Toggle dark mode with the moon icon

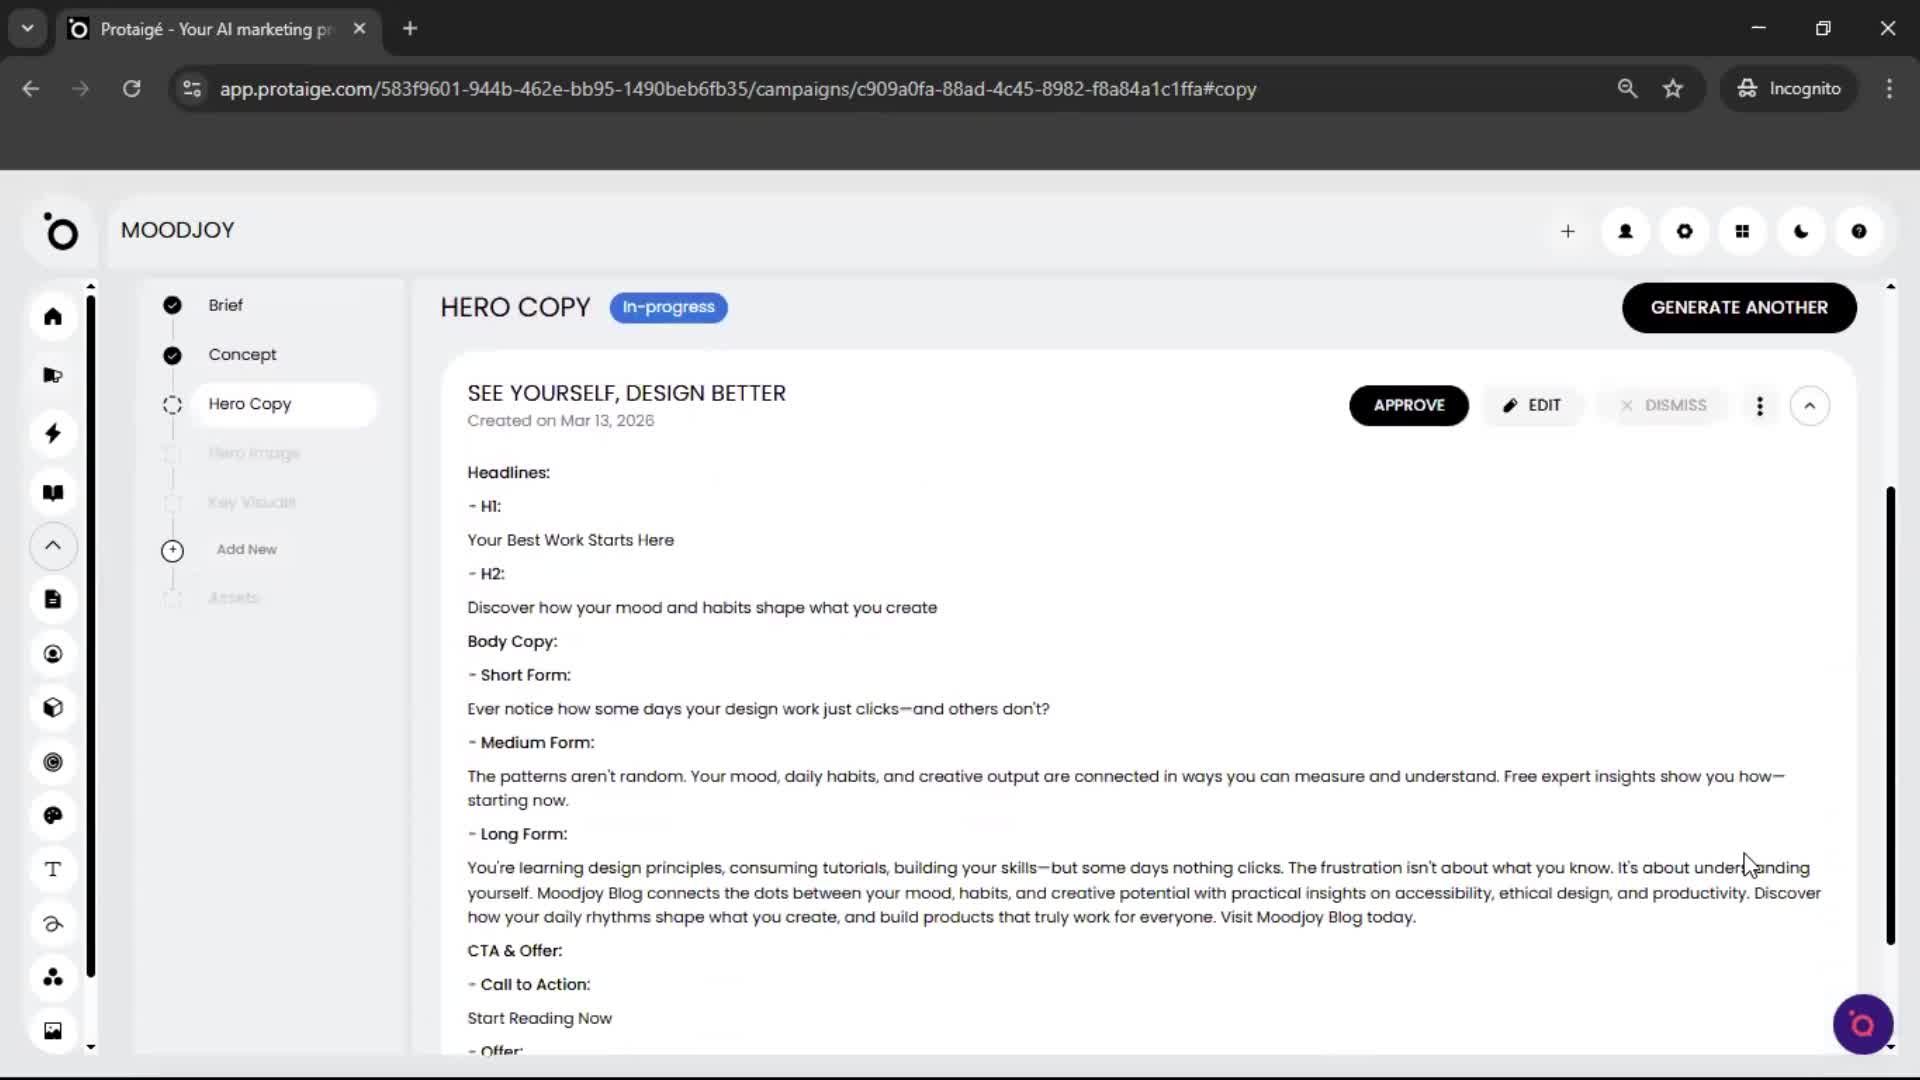tap(1800, 231)
